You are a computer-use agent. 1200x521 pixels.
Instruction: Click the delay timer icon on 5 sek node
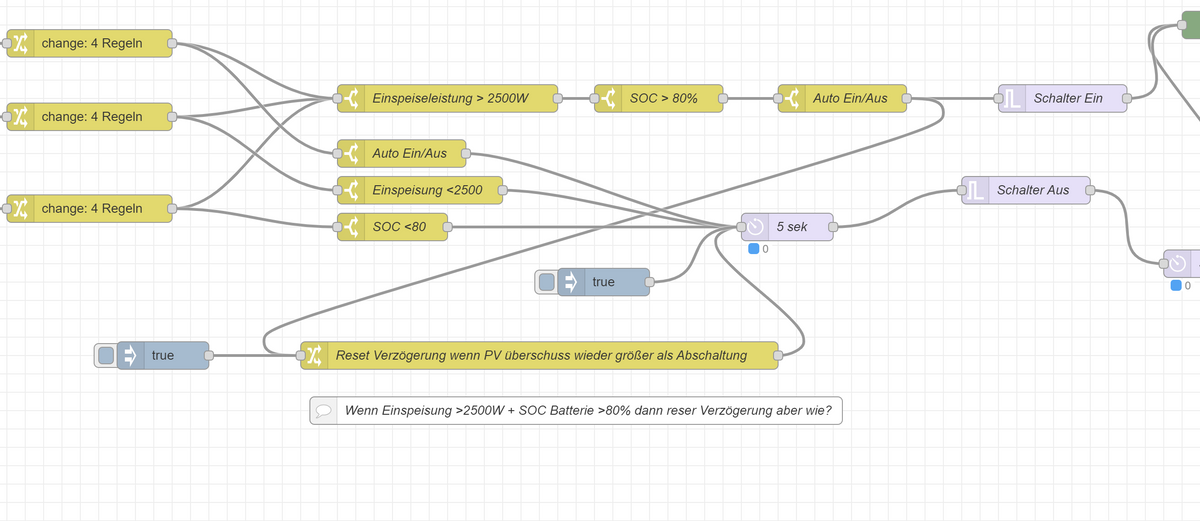click(x=756, y=227)
